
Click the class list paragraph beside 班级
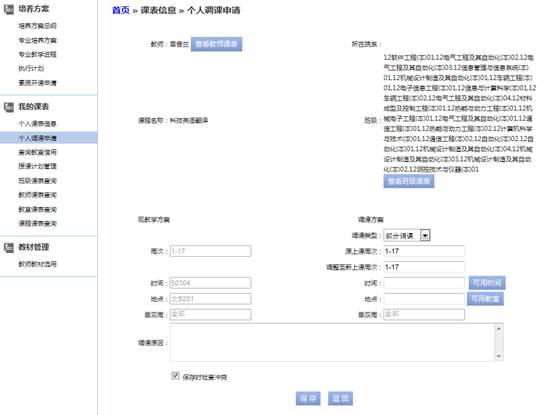point(460,113)
